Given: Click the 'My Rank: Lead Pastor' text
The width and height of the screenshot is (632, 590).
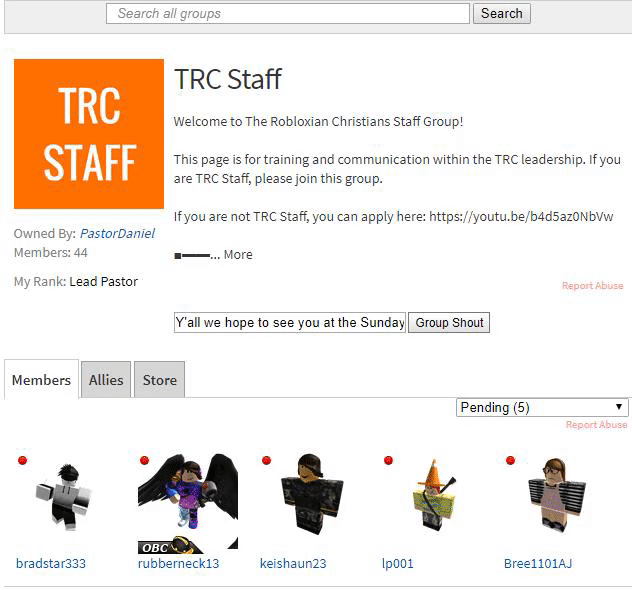Looking at the screenshot, I should [76, 281].
